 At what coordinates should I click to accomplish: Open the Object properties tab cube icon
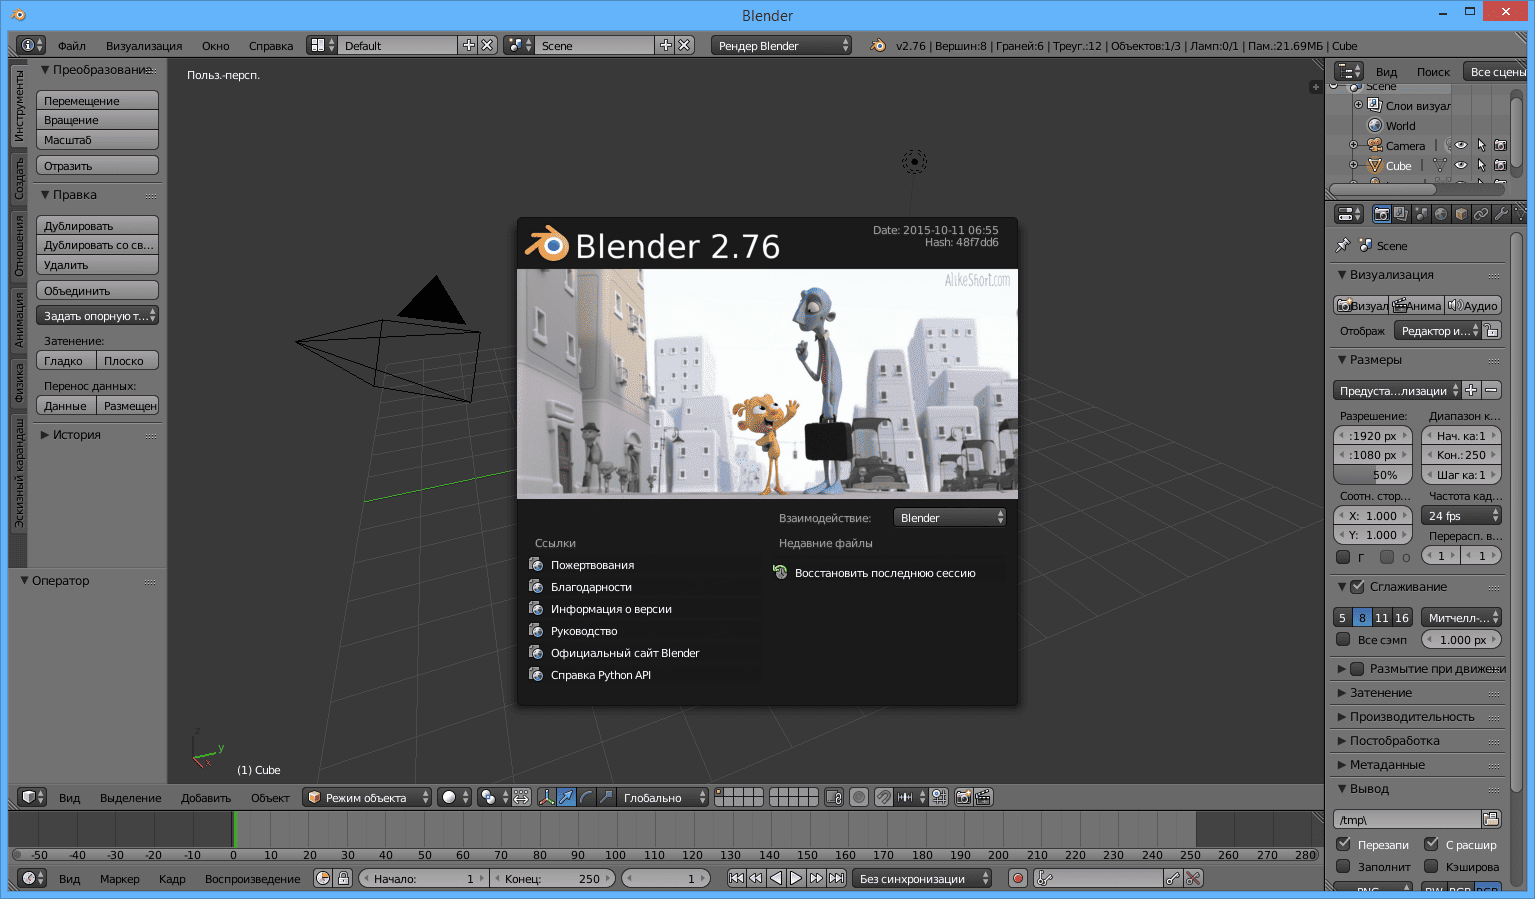pyautogui.click(x=1461, y=214)
